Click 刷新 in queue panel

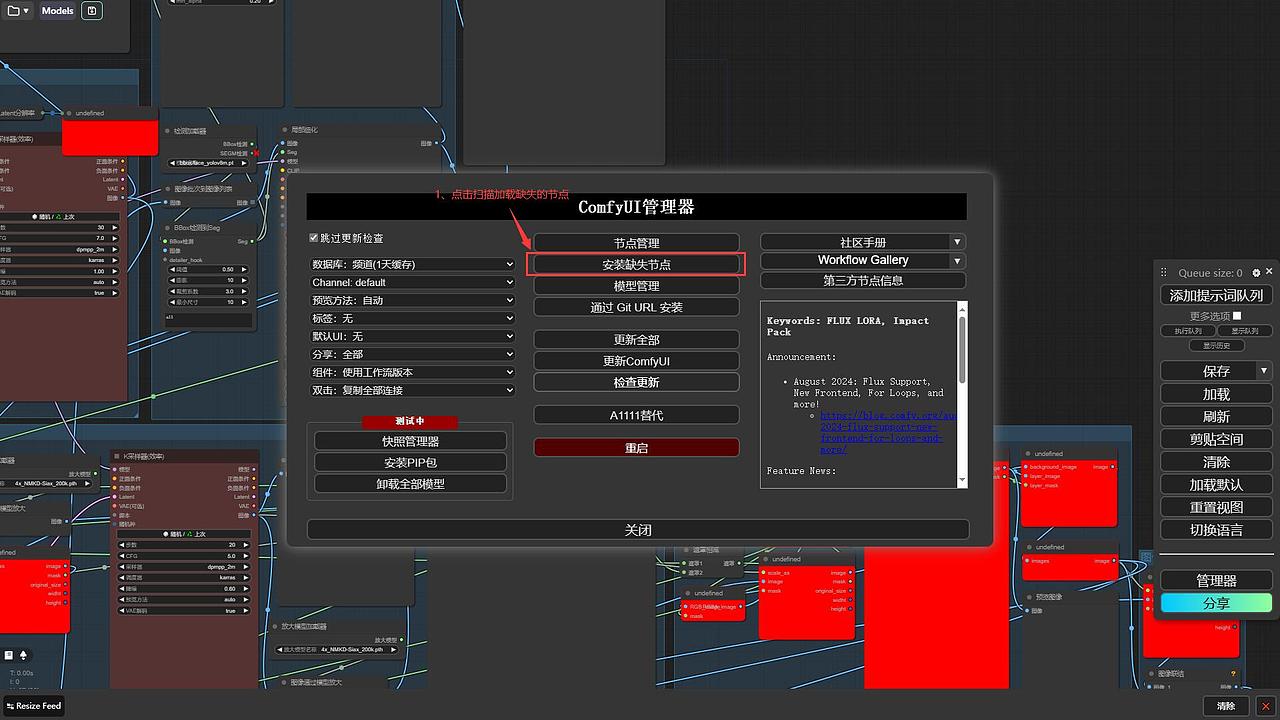1216,417
